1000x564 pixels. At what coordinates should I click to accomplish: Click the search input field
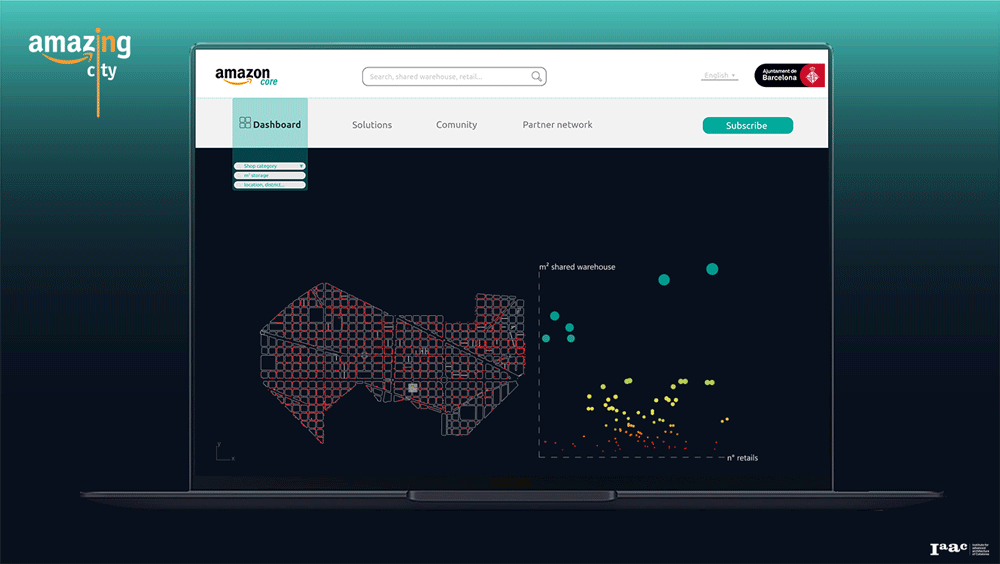447,76
